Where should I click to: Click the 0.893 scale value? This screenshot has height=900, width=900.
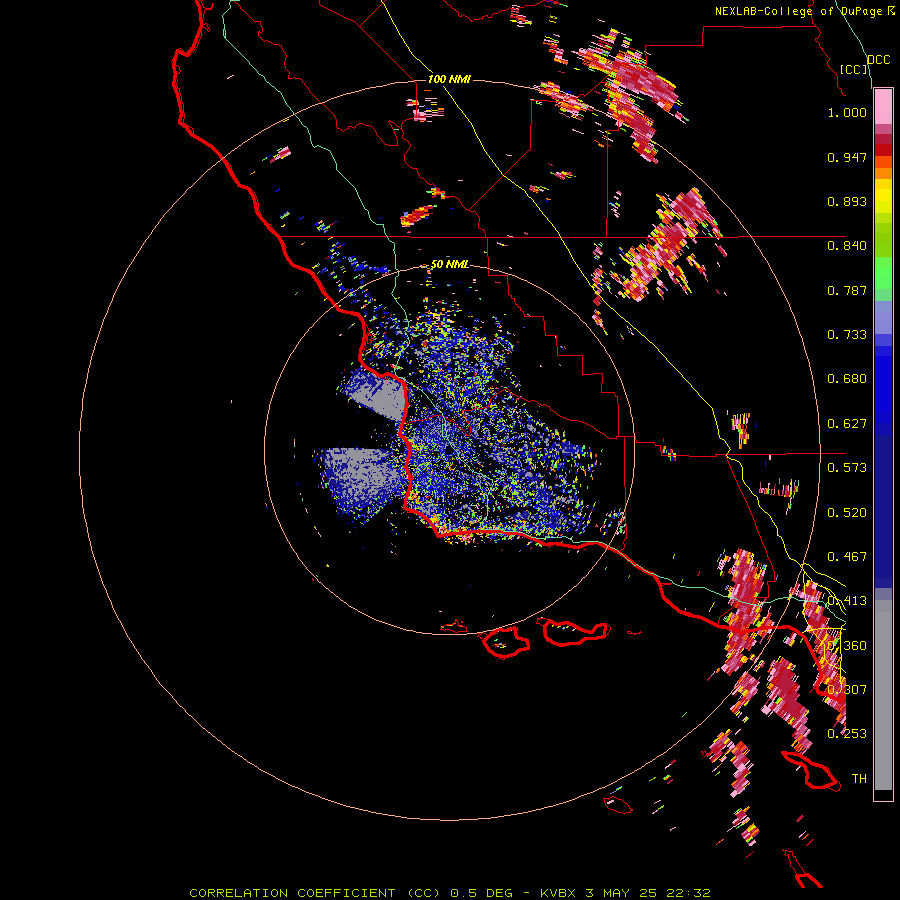pos(847,201)
